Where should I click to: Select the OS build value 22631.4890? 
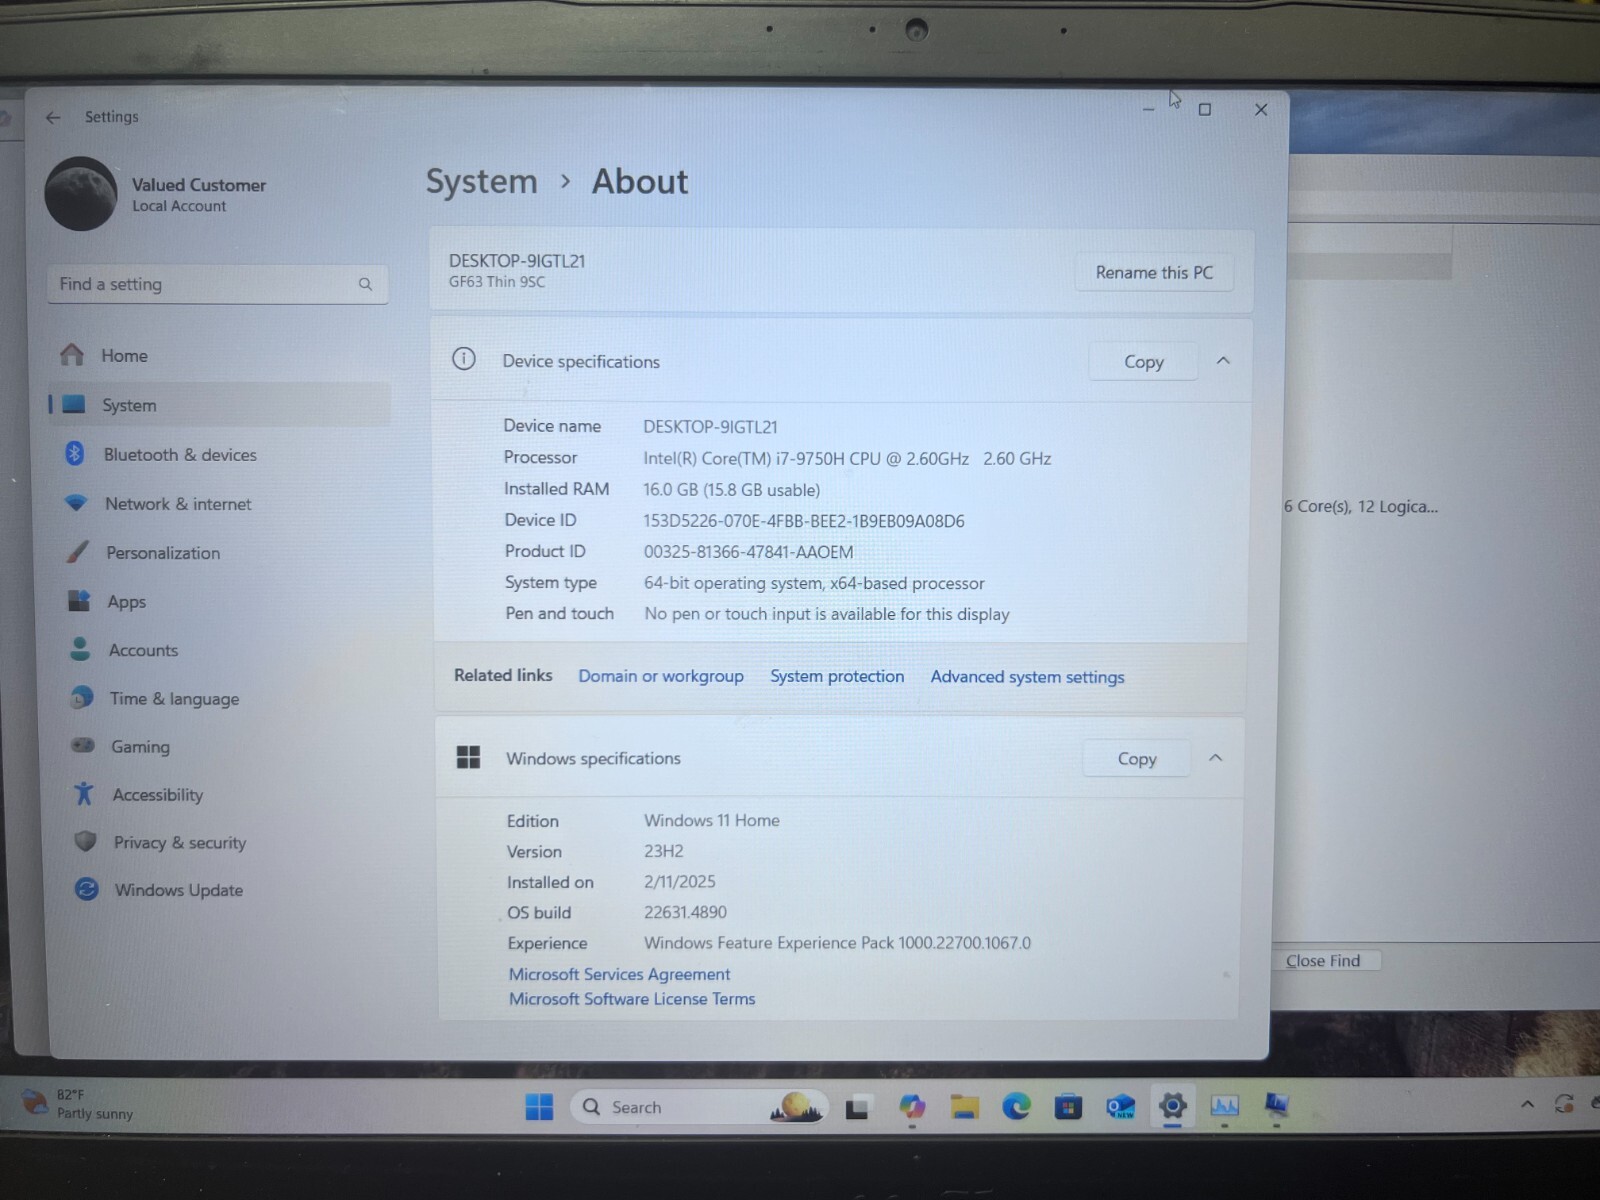(685, 913)
